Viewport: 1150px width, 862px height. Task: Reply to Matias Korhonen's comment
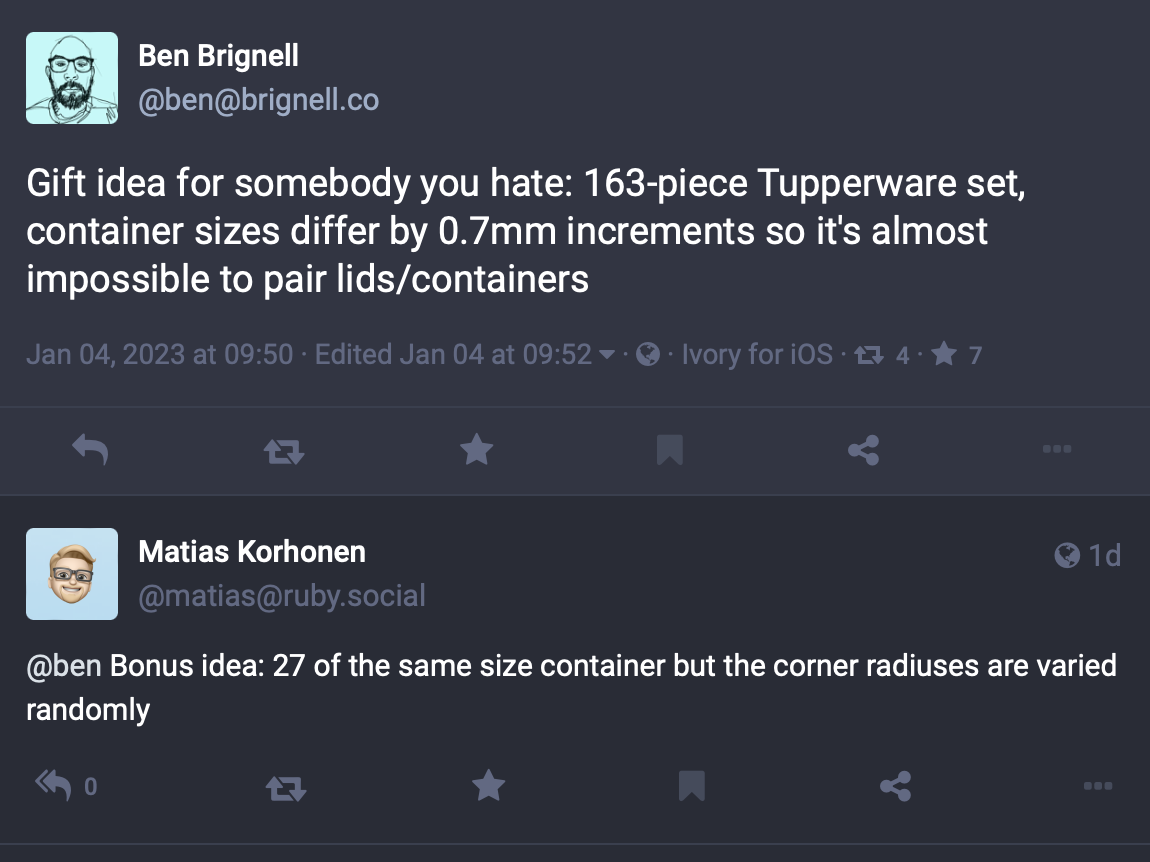[x=66, y=786]
